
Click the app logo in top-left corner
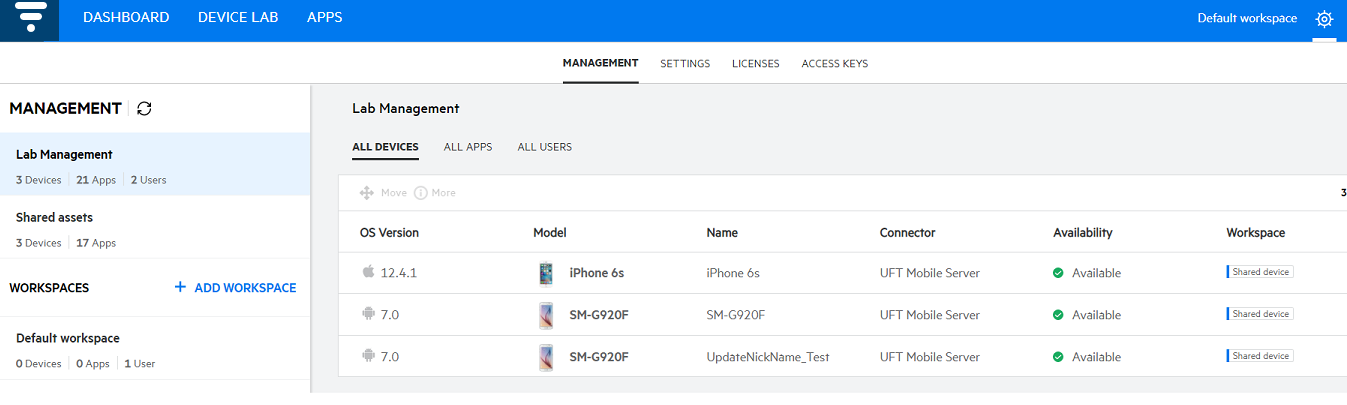pyautogui.click(x=29, y=20)
